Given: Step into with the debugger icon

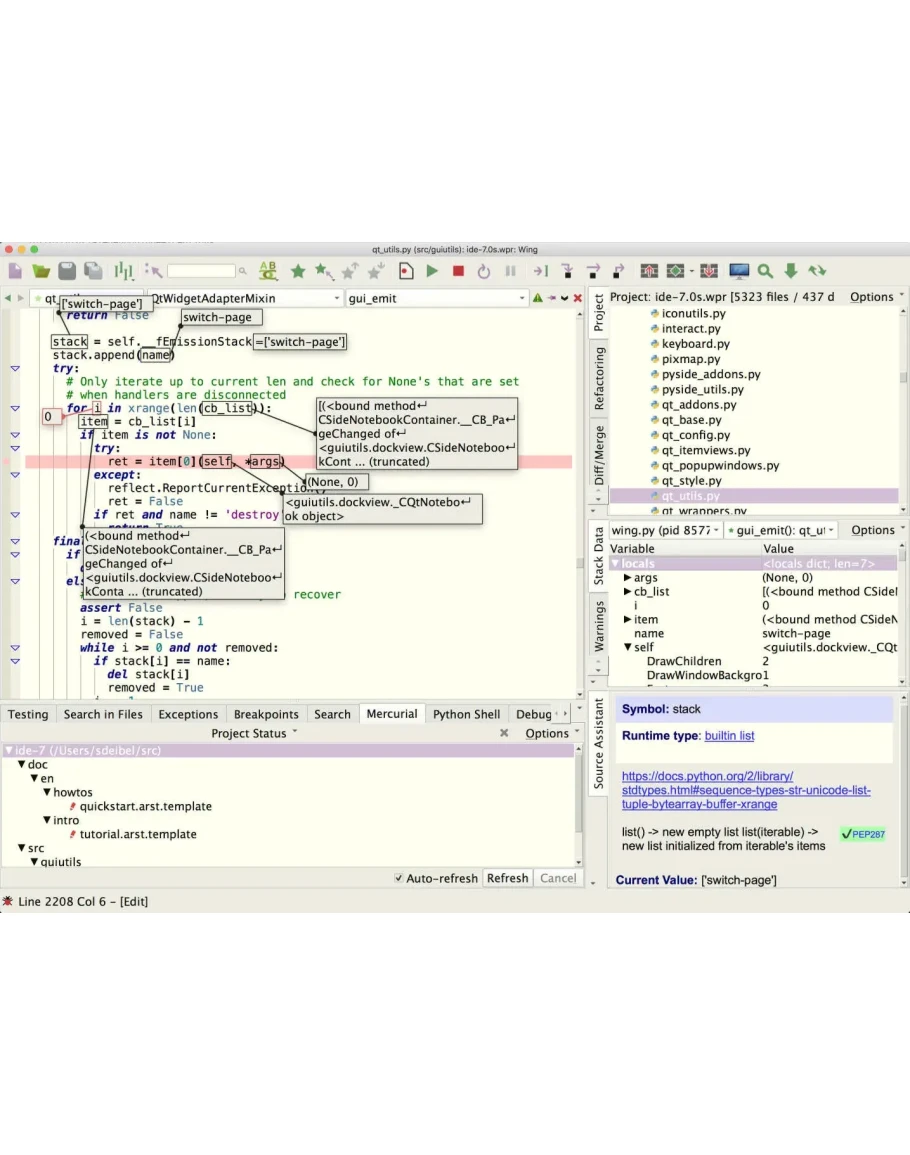Looking at the screenshot, I should click(x=567, y=271).
